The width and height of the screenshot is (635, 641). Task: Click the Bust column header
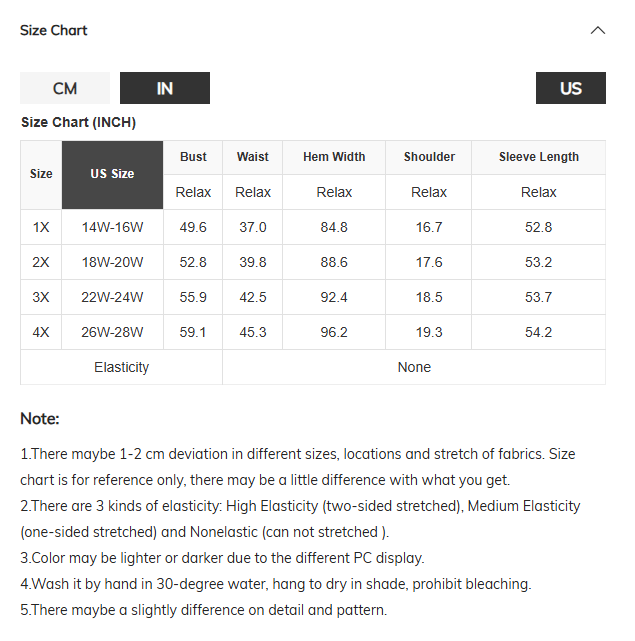click(193, 157)
